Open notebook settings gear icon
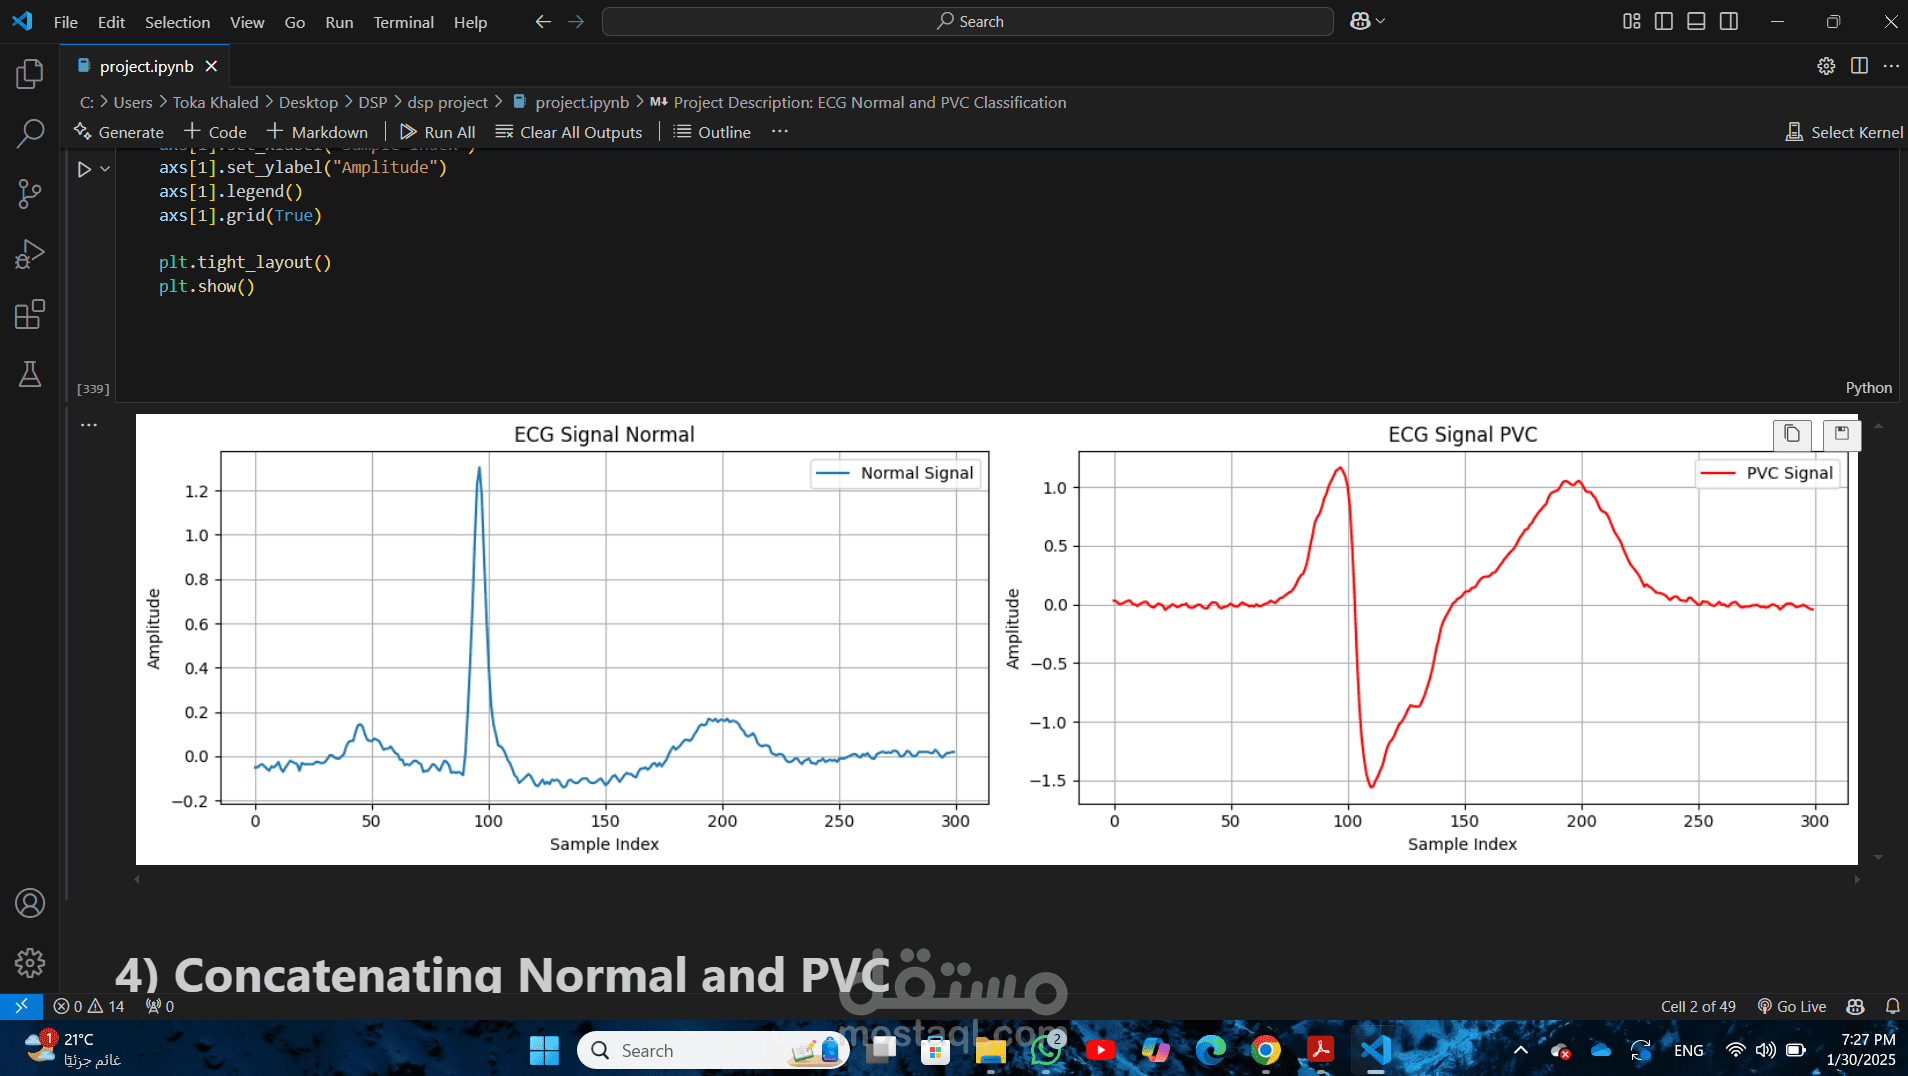Image resolution: width=1908 pixels, height=1076 pixels. 1826,66
